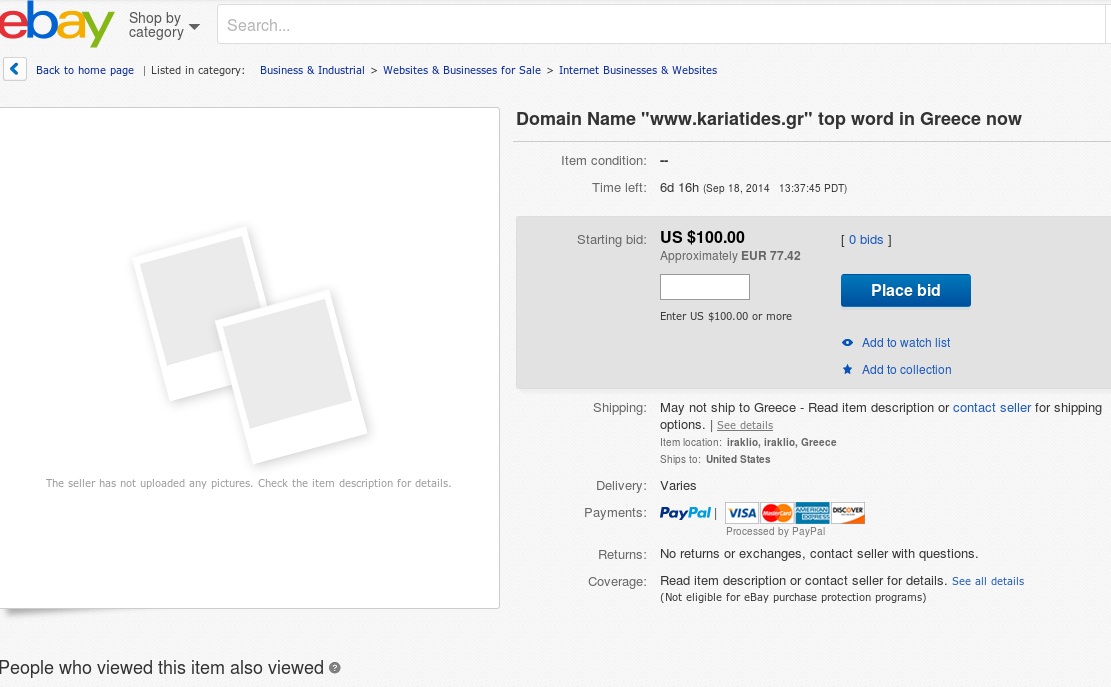Image resolution: width=1111 pixels, height=687 pixels.
Task: Click the back arrow icon
Action: coord(15,69)
